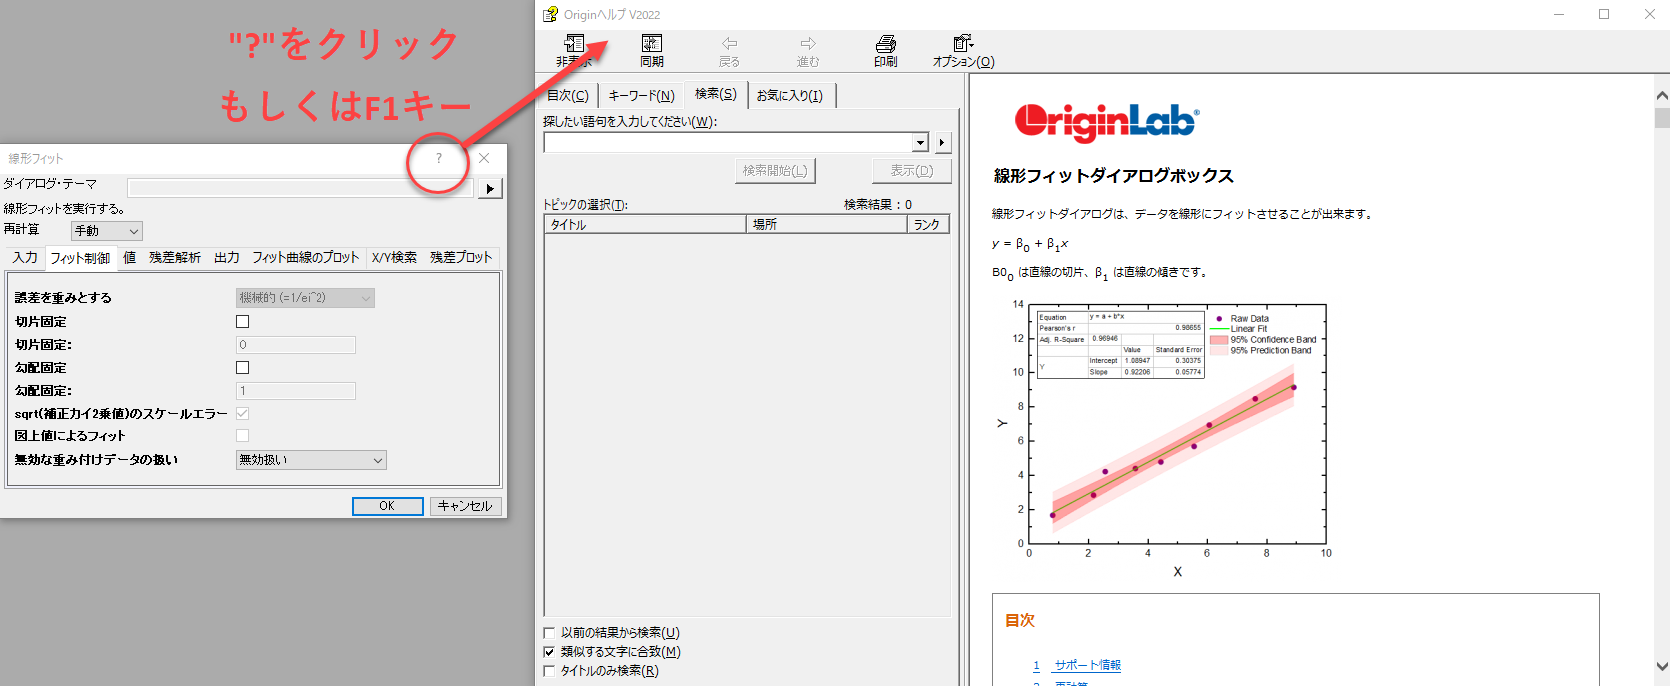Click help page scrollbar up arrow
This screenshot has width=1670, height=686.
[x=1662, y=96]
